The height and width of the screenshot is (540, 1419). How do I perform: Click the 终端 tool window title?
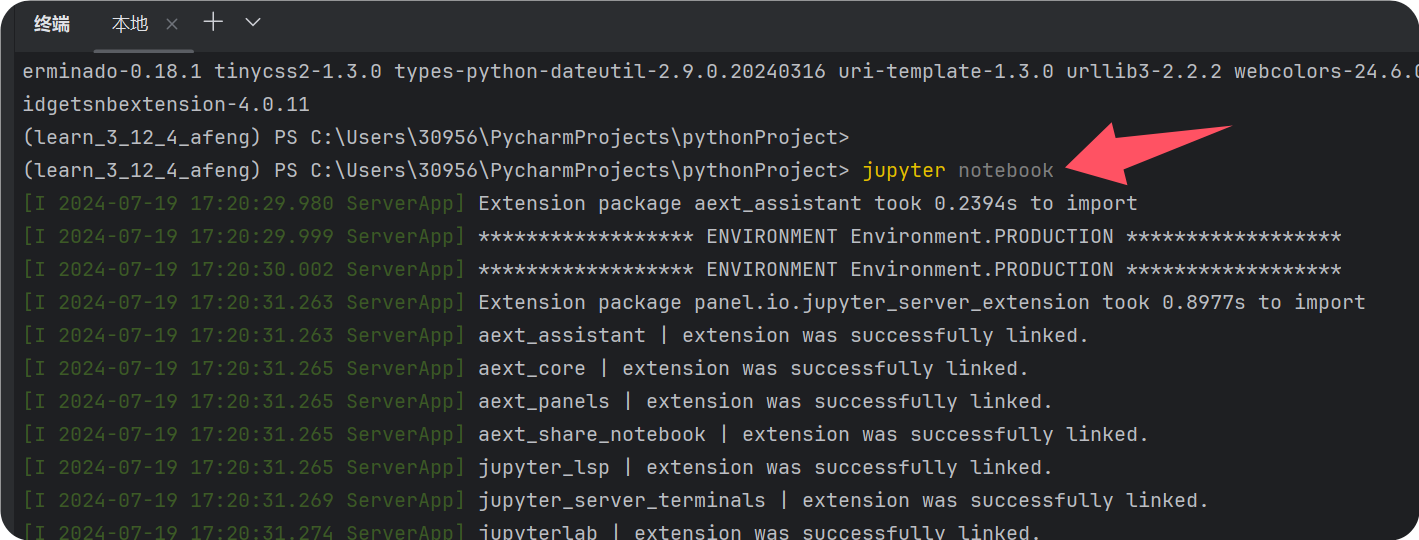coord(52,23)
